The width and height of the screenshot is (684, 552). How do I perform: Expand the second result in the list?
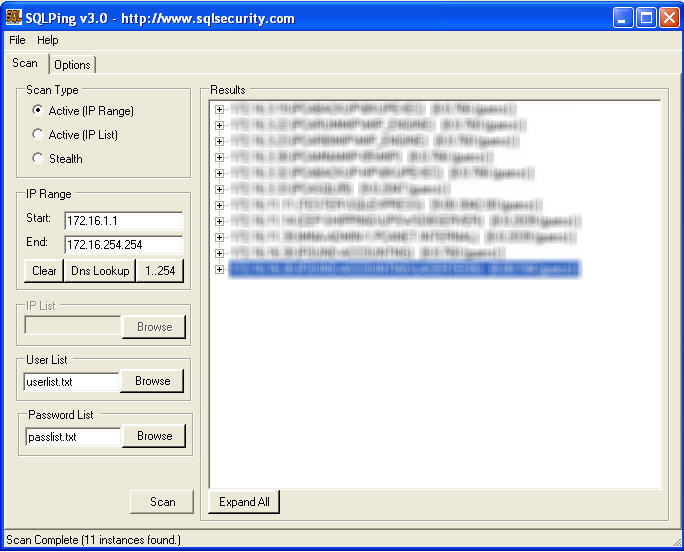[220, 125]
